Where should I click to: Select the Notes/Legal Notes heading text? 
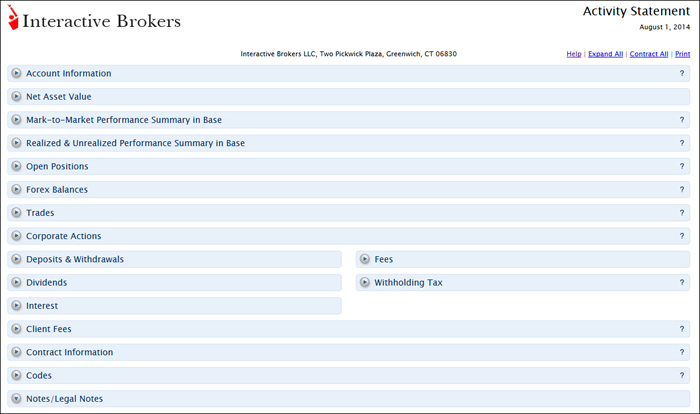point(64,398)
